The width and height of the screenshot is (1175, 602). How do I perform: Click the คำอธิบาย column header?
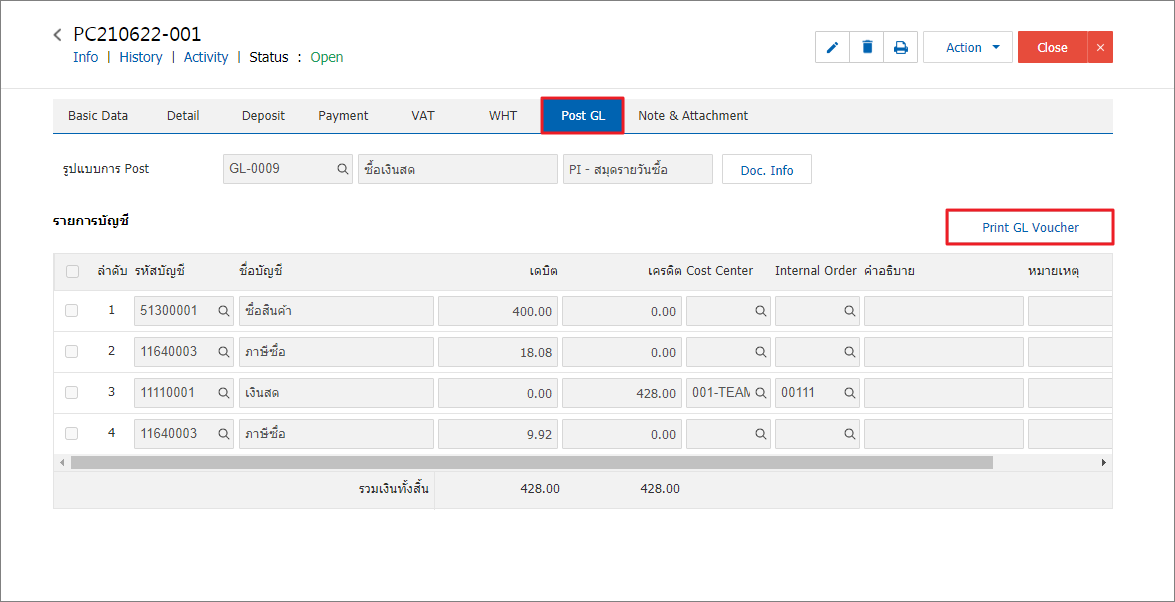pyautogui.click(x=889, y=271)
